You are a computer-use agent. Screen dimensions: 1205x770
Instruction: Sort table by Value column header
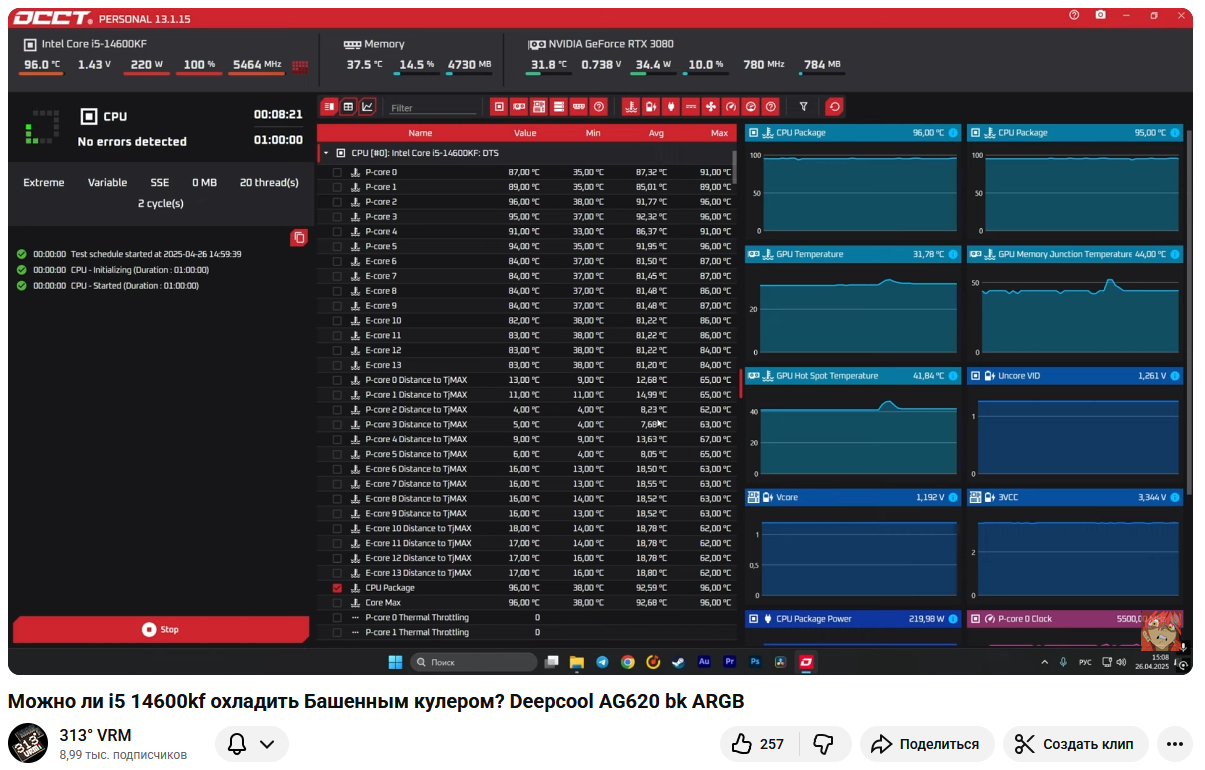coord(525,133)
